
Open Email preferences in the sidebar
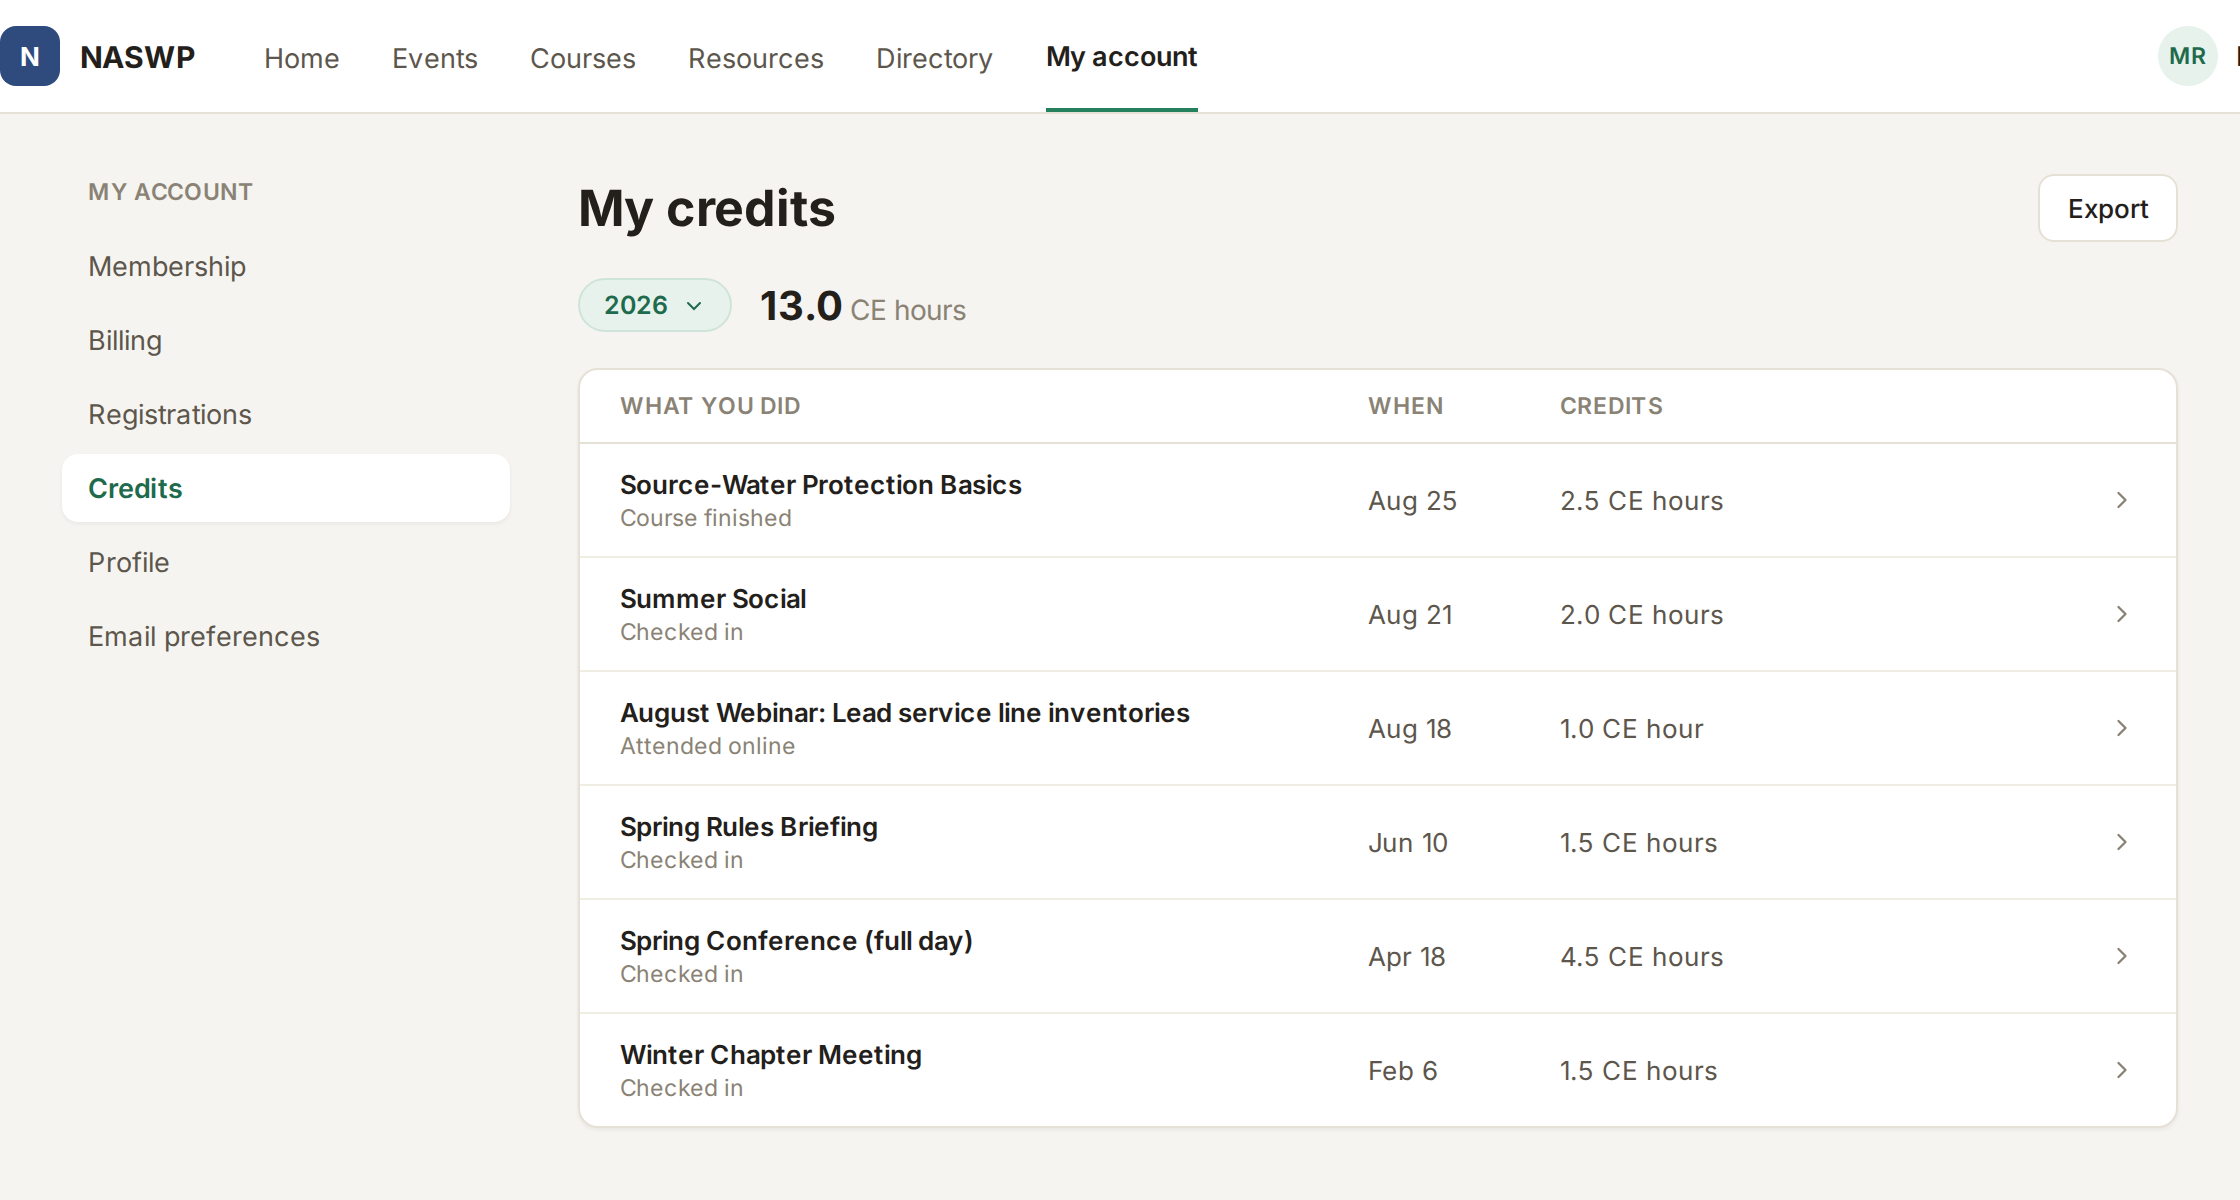coord(286,636)
